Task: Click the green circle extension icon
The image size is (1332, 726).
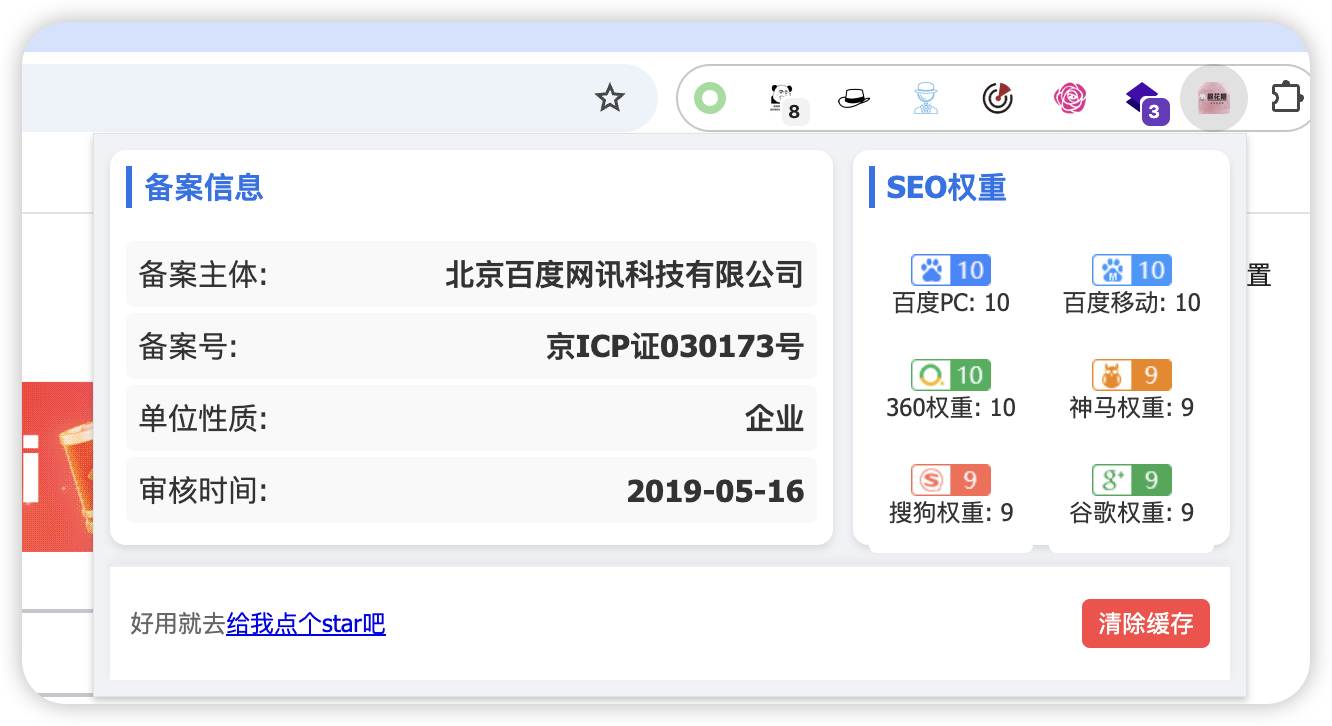Action: click(x=710, y=97)
